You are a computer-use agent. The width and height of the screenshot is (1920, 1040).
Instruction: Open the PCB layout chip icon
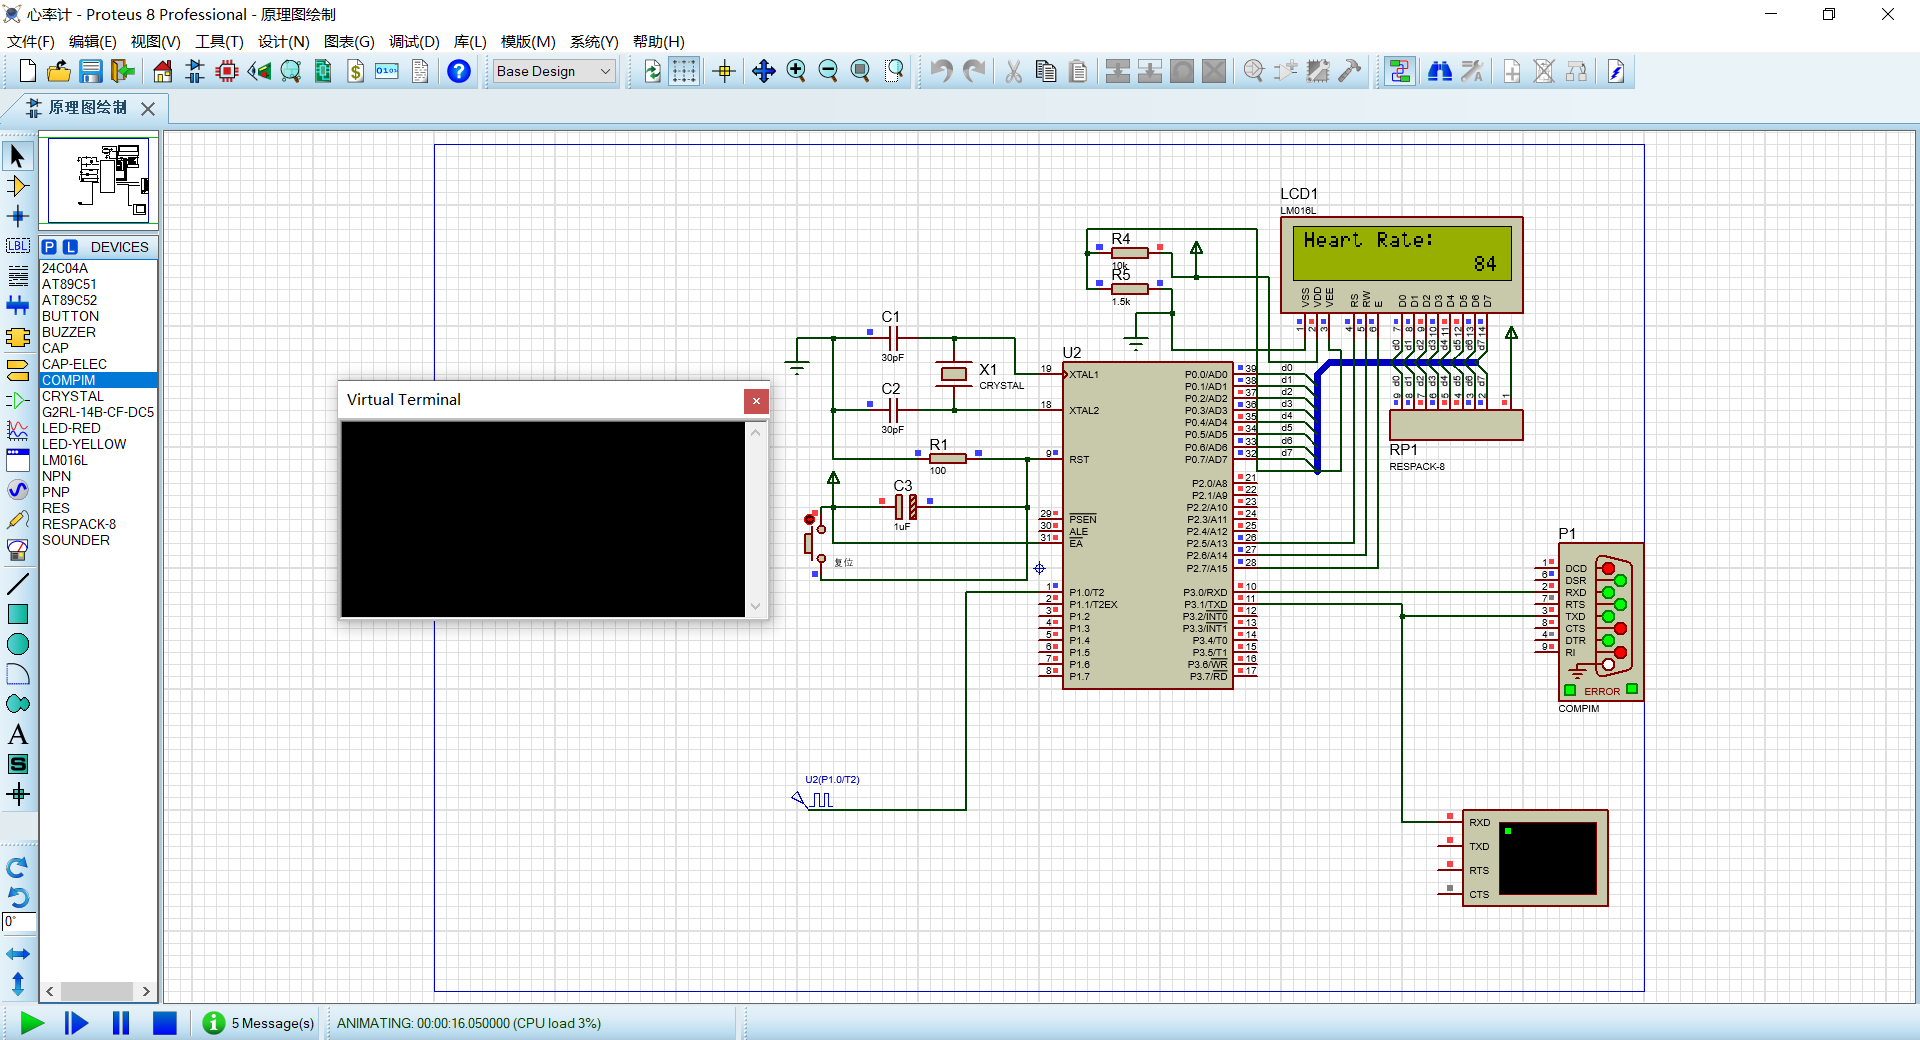click(227, 71)
